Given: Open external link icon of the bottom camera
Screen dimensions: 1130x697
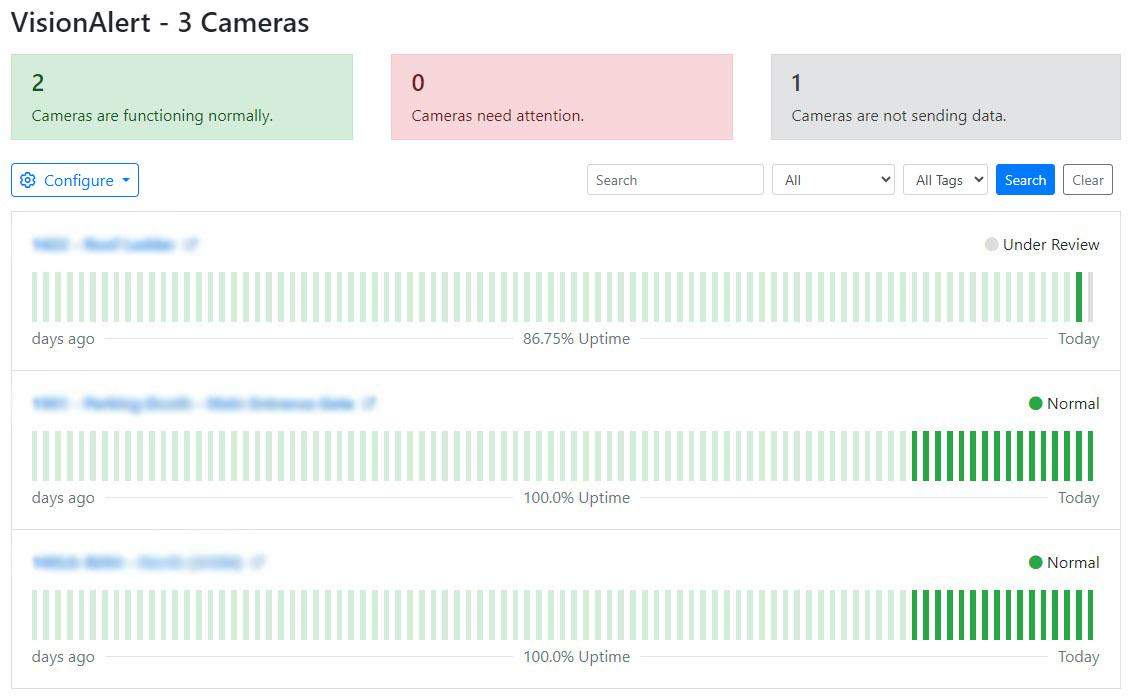Looking at the screenshot, I should pos(257,563).
